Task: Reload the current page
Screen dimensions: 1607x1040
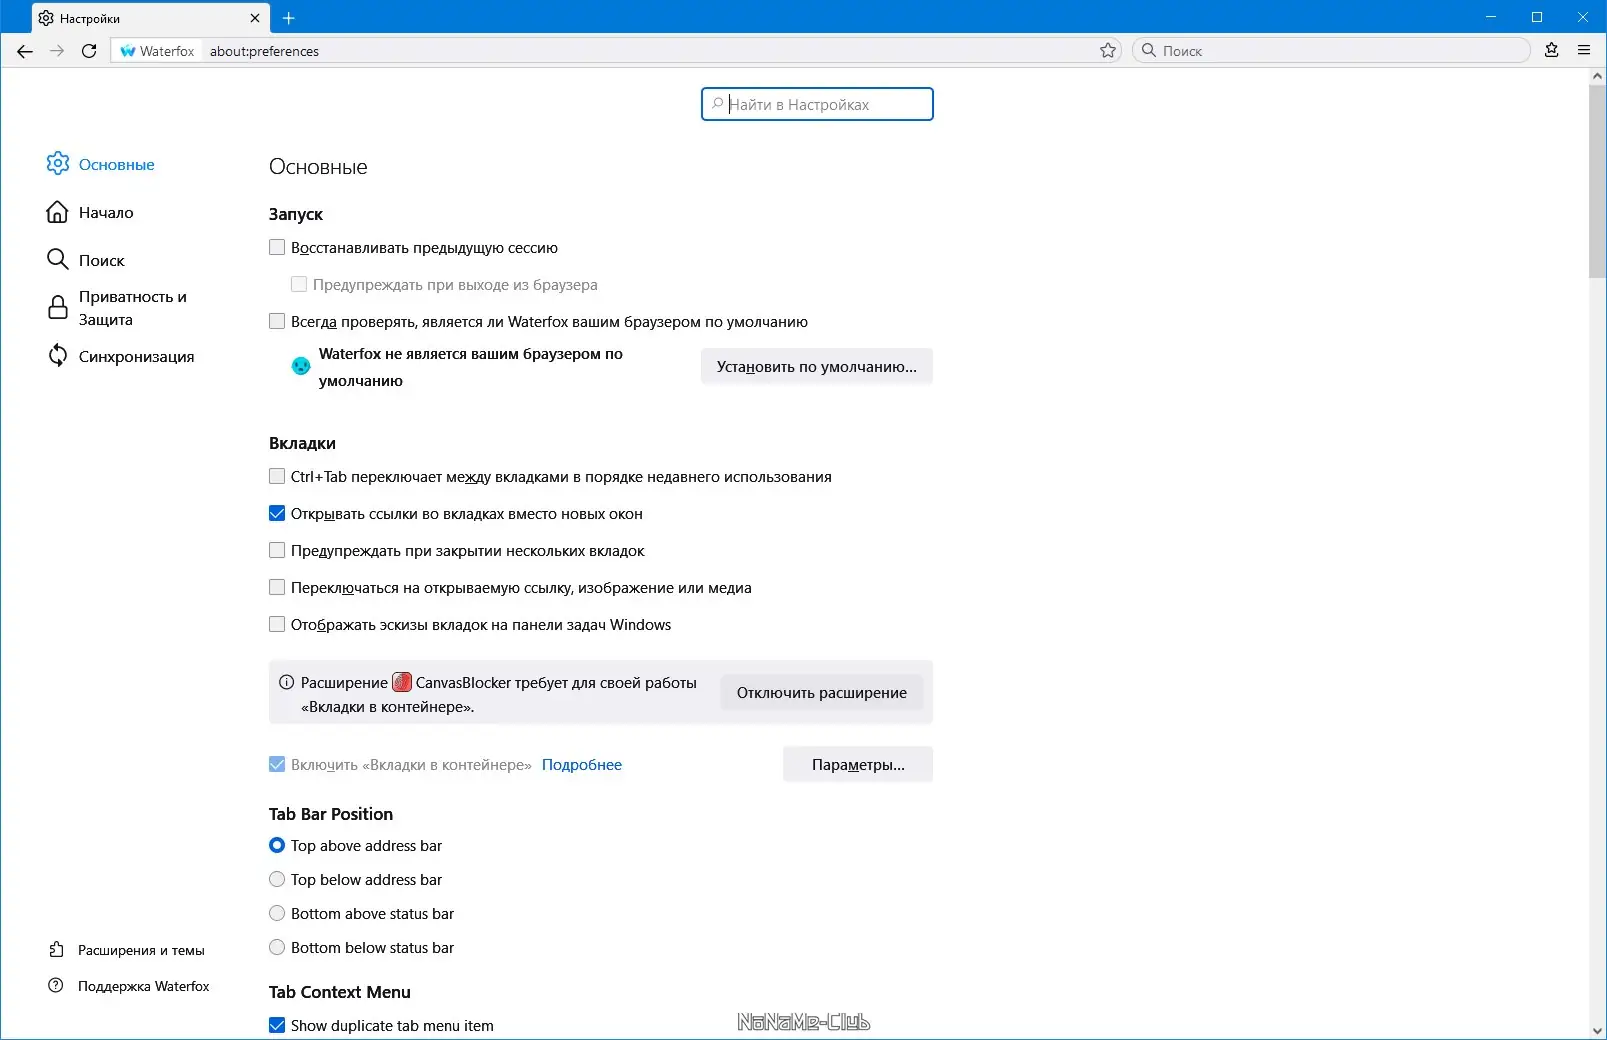Action: [89, 51]
